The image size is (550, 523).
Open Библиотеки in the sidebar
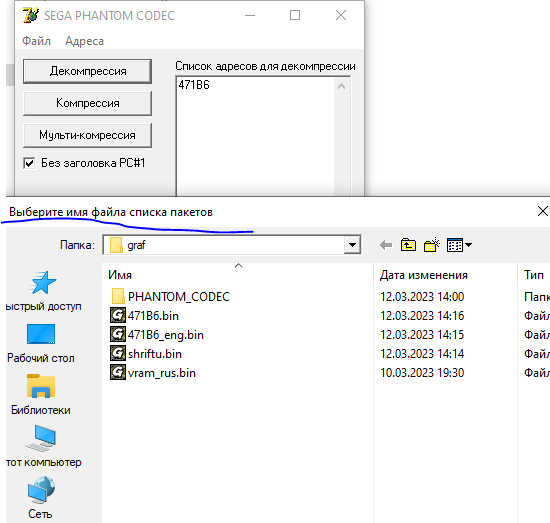pos(41,395)
